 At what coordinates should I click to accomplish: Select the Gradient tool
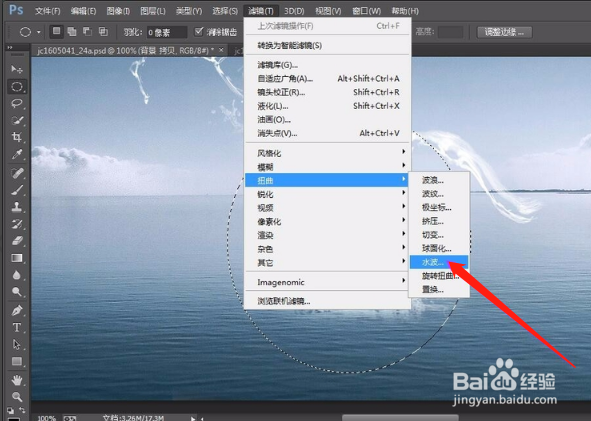coord(17,258)
